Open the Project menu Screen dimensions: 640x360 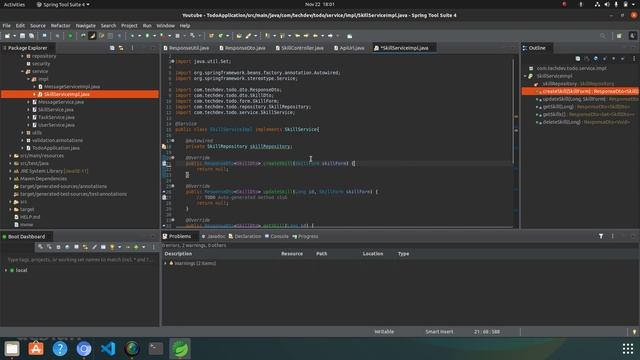pos(129,25)
